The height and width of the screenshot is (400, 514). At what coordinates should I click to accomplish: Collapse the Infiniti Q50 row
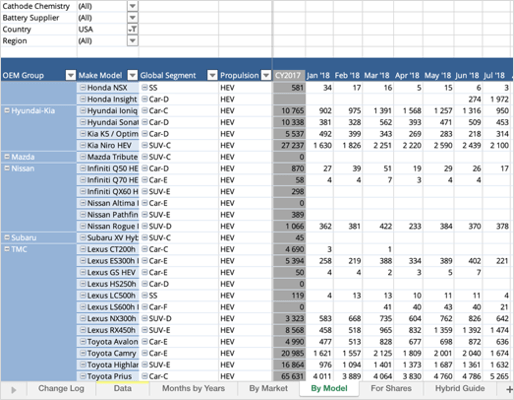click(x=83, y=168)
